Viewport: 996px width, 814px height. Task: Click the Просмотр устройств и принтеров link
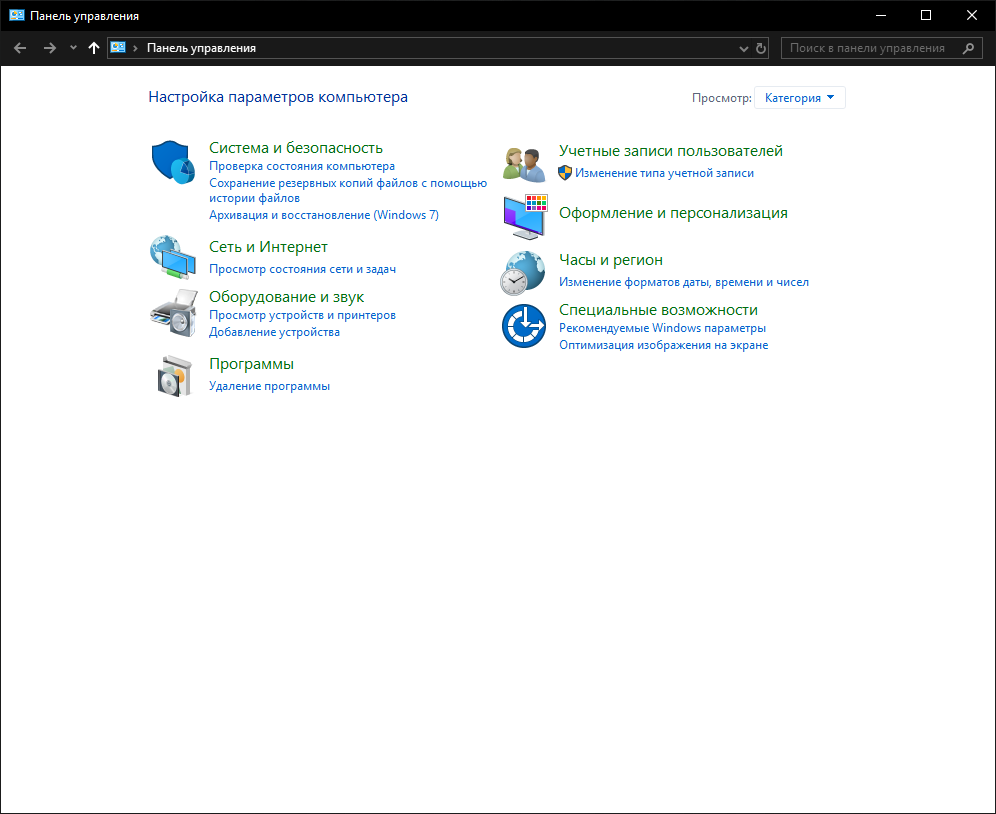pos(302,315)
